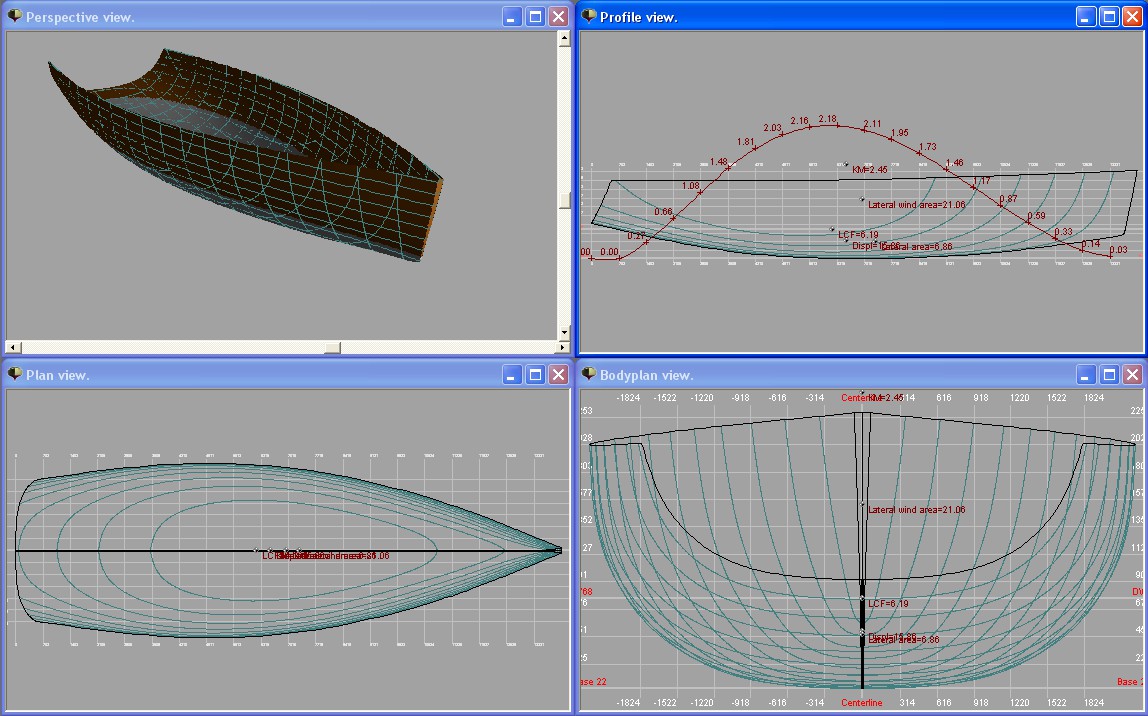Click the 2.03 curve value in Profile view
1148x716 pixels.
point(772,127)
